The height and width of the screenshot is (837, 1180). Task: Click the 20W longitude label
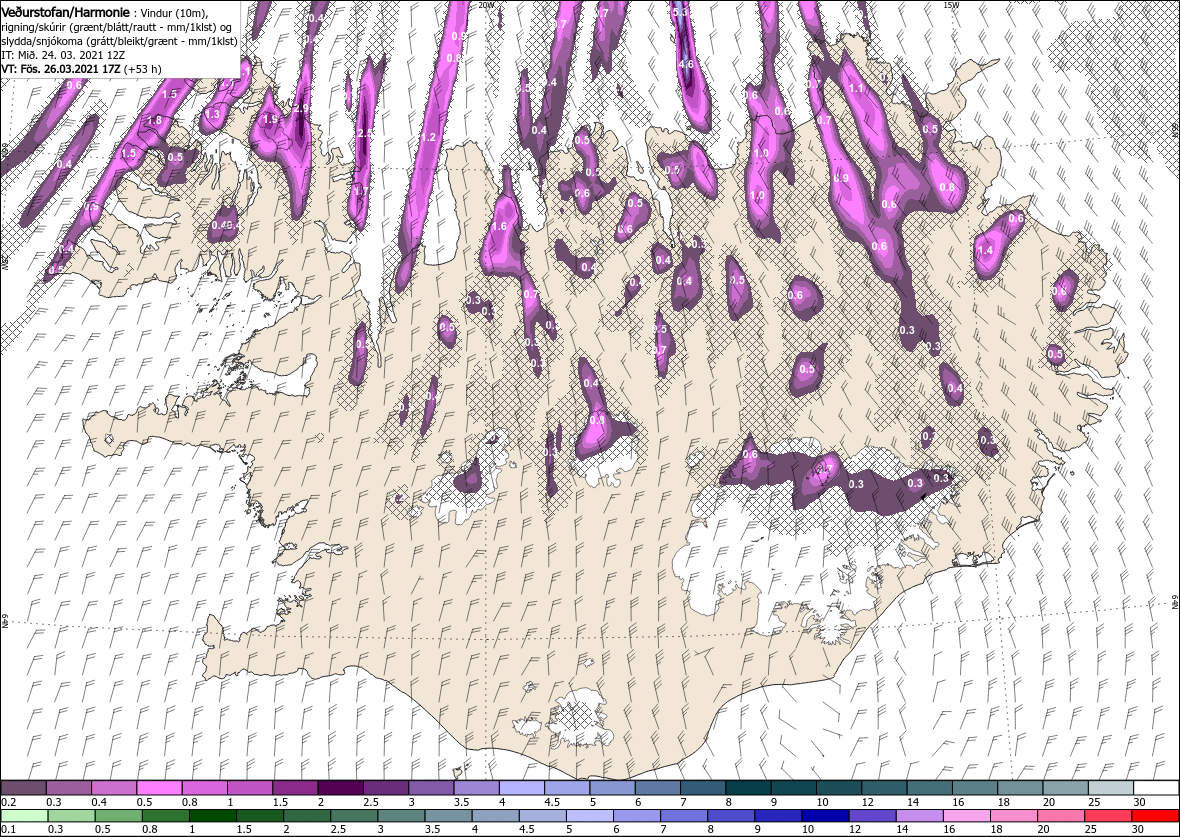(487, 5)
